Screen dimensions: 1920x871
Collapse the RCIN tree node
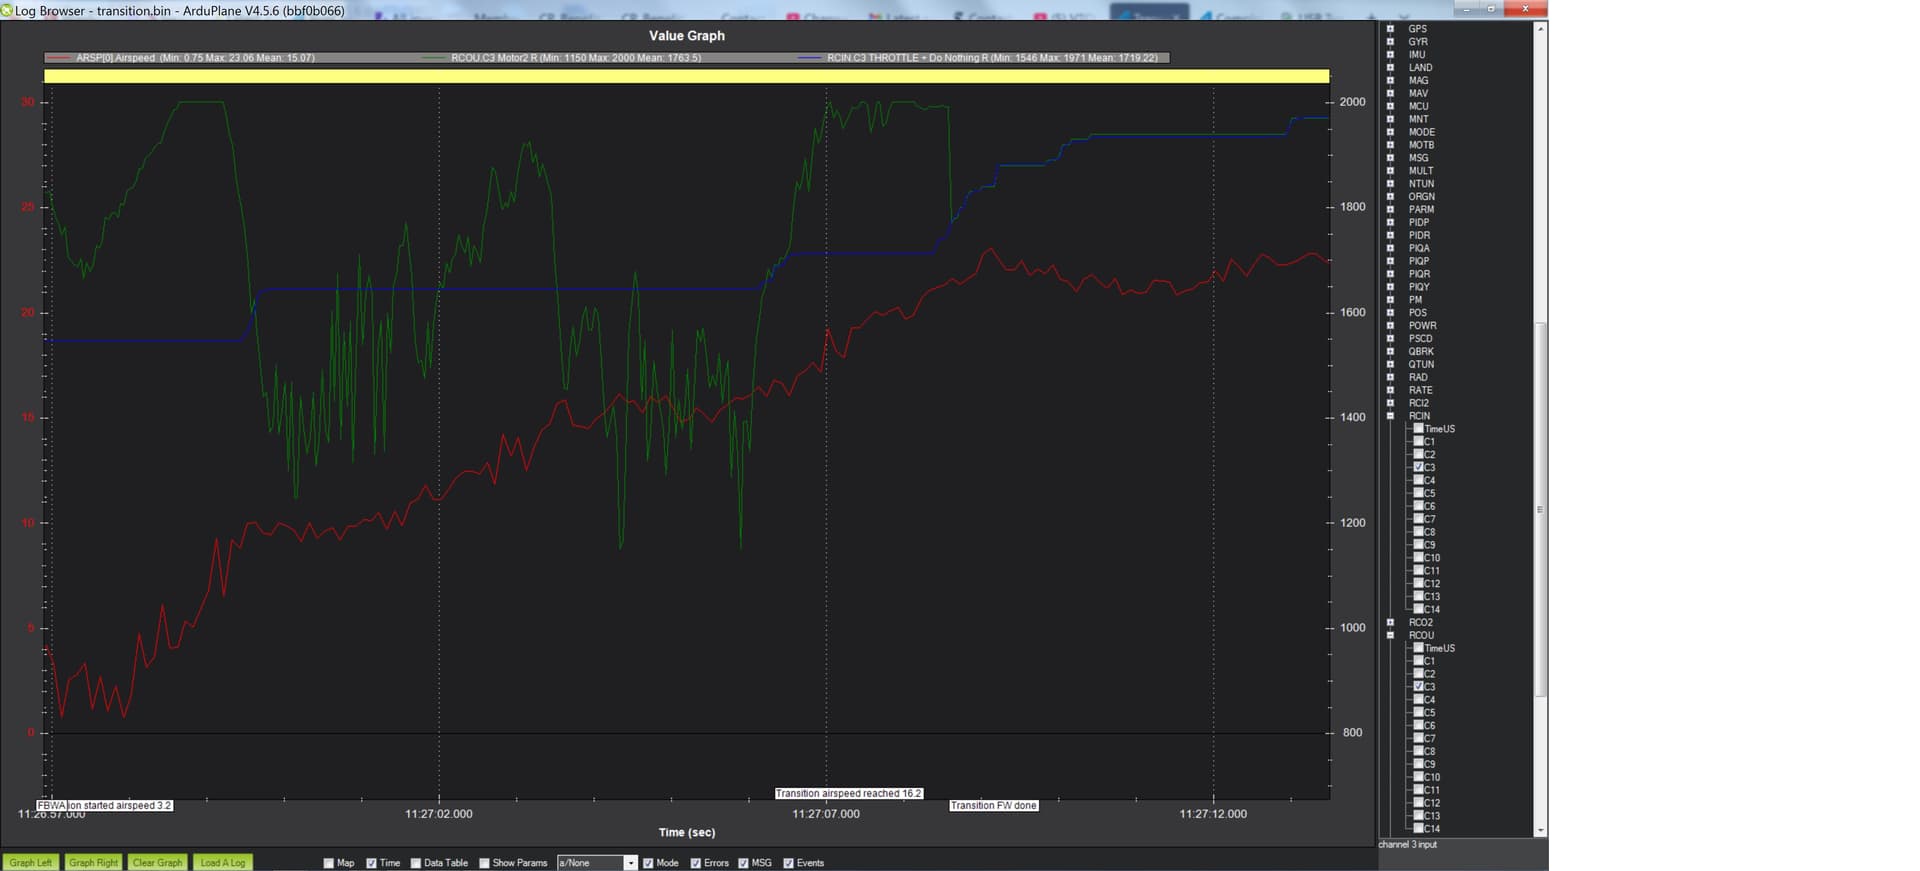[x=1390, y=416]
